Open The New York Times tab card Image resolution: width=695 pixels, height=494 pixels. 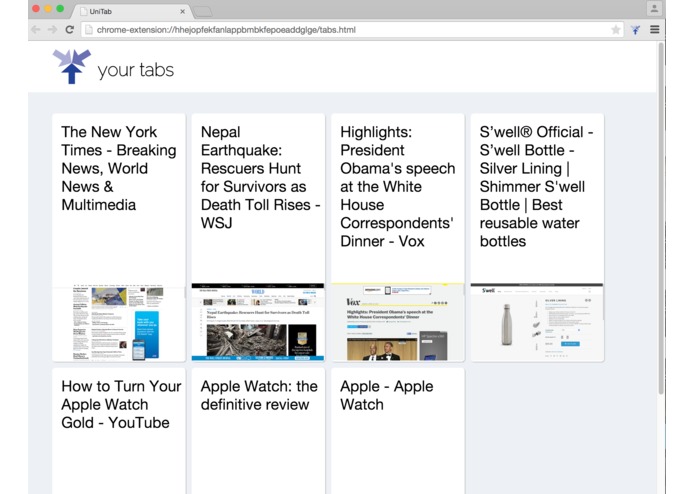pyautogui.click(x=118, y=237)
